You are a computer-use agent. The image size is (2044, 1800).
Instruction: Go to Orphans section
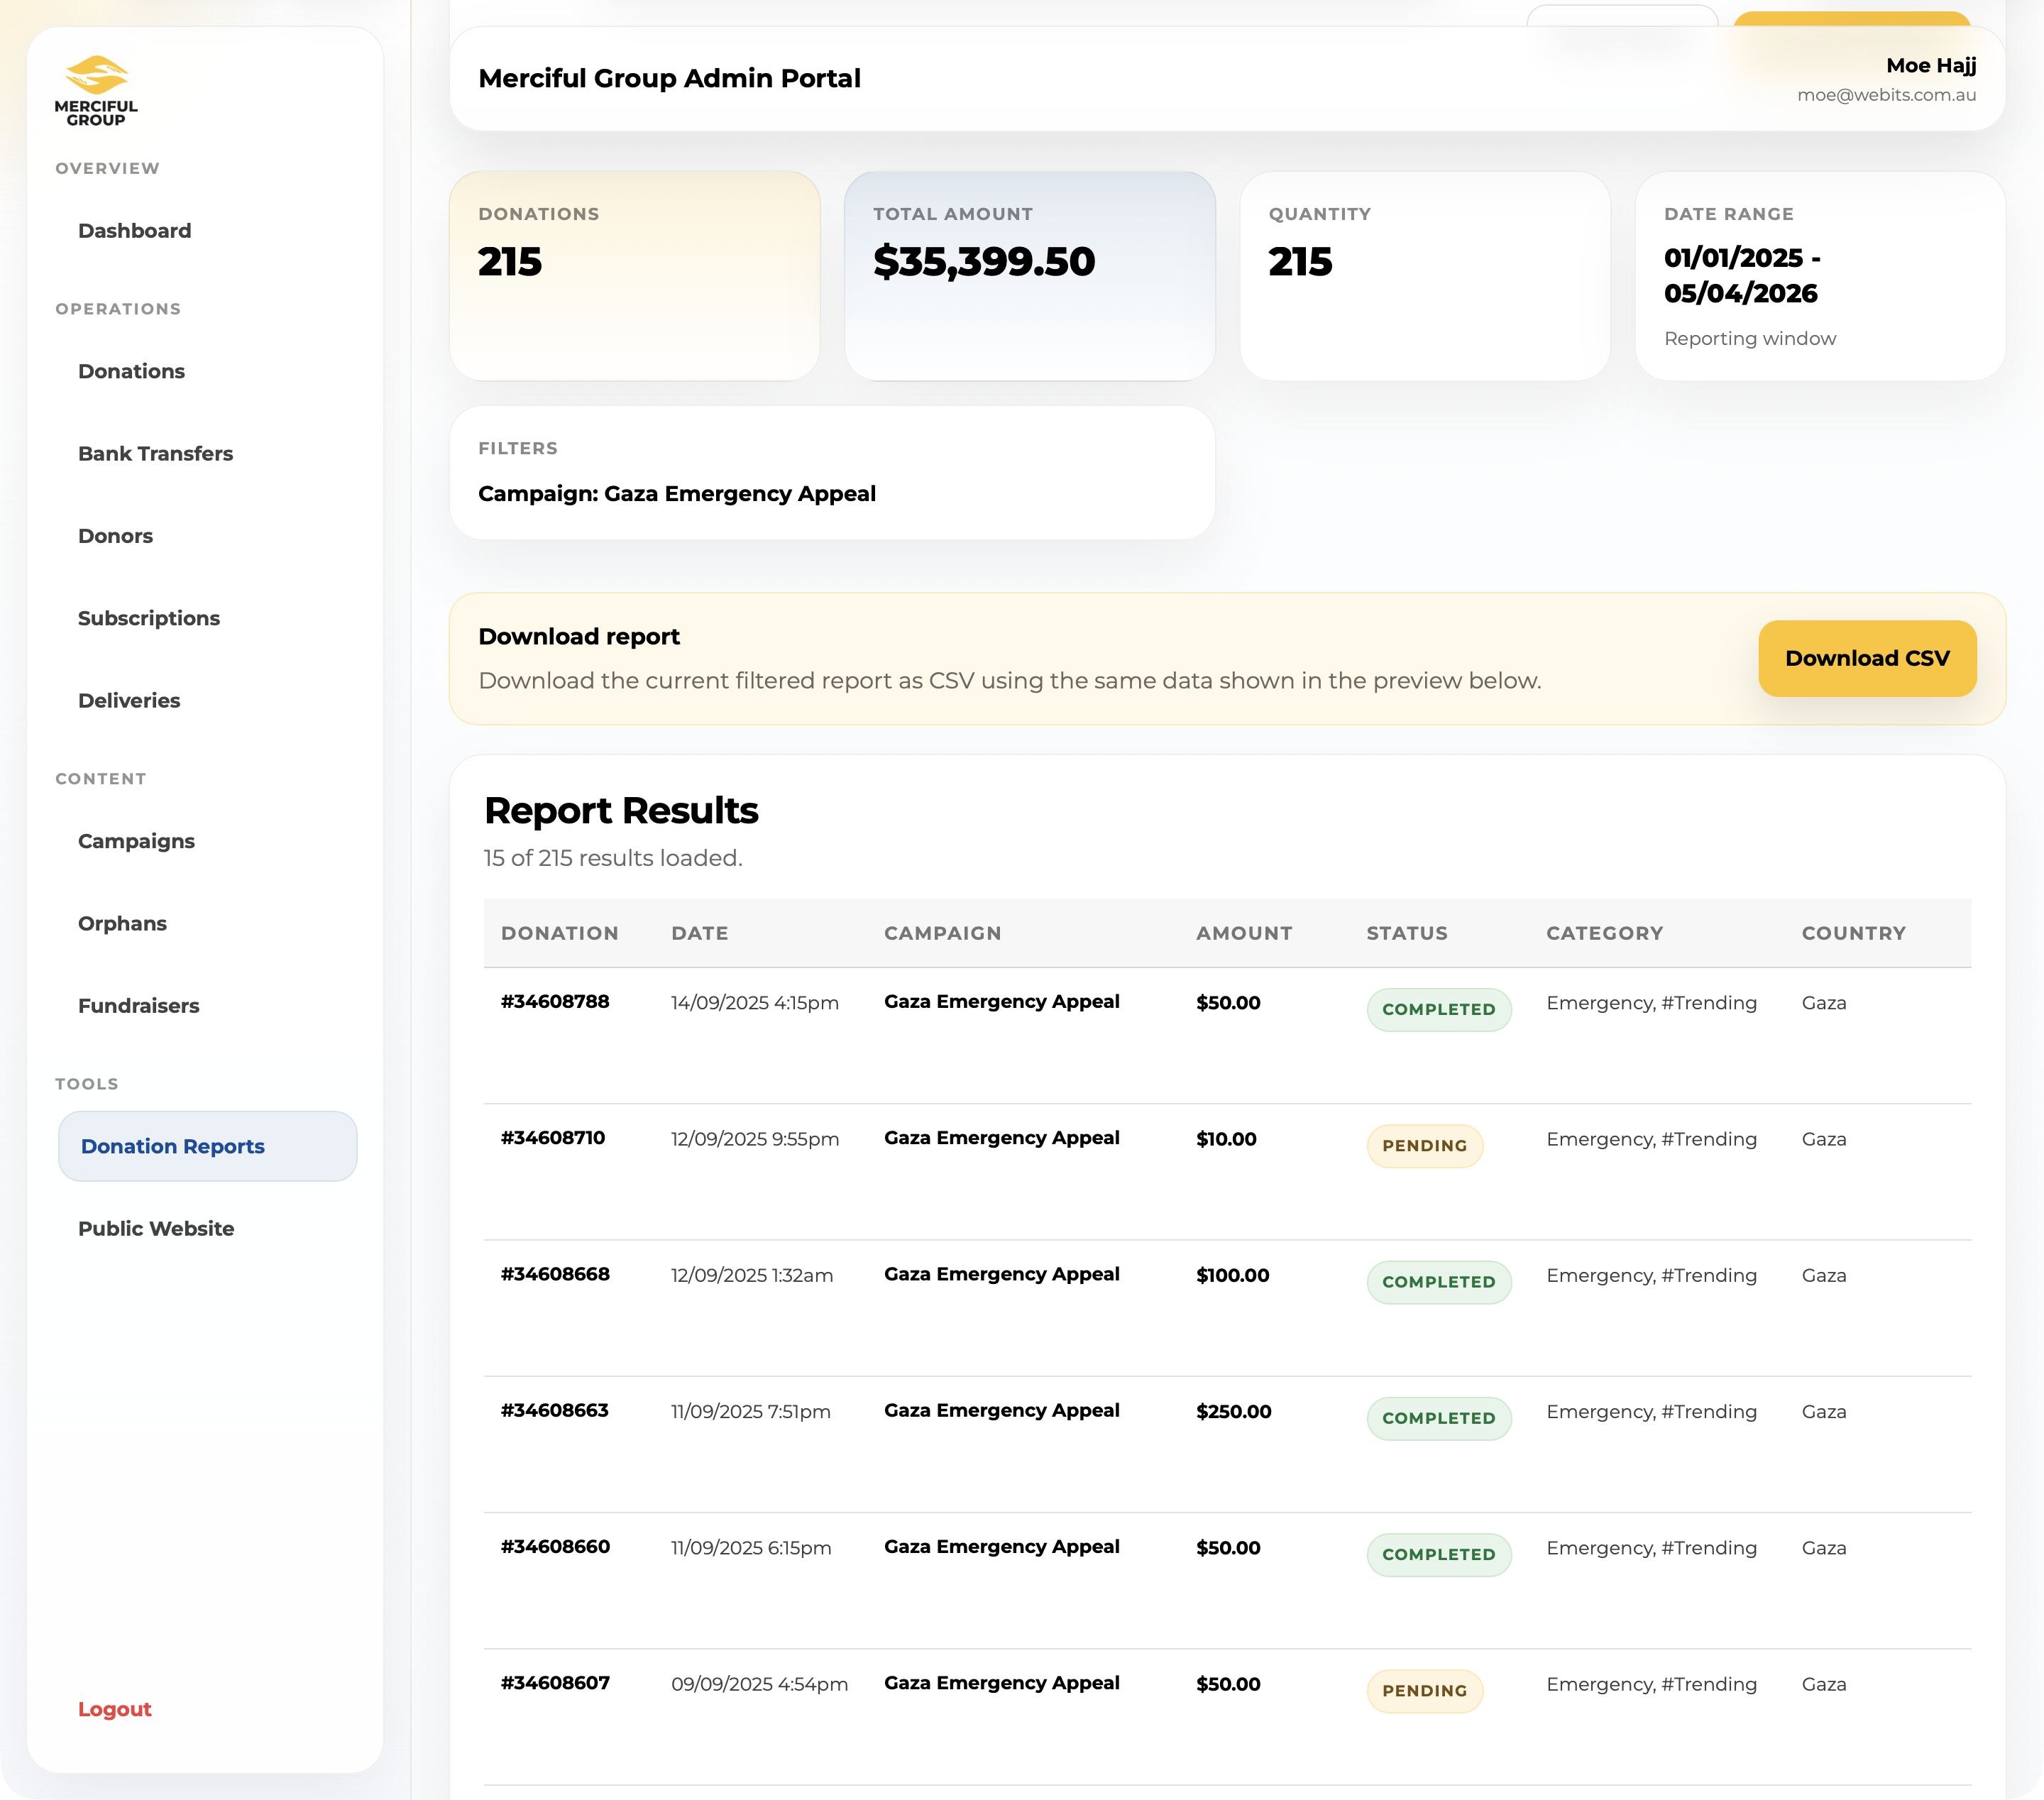(x=122, y=924)
